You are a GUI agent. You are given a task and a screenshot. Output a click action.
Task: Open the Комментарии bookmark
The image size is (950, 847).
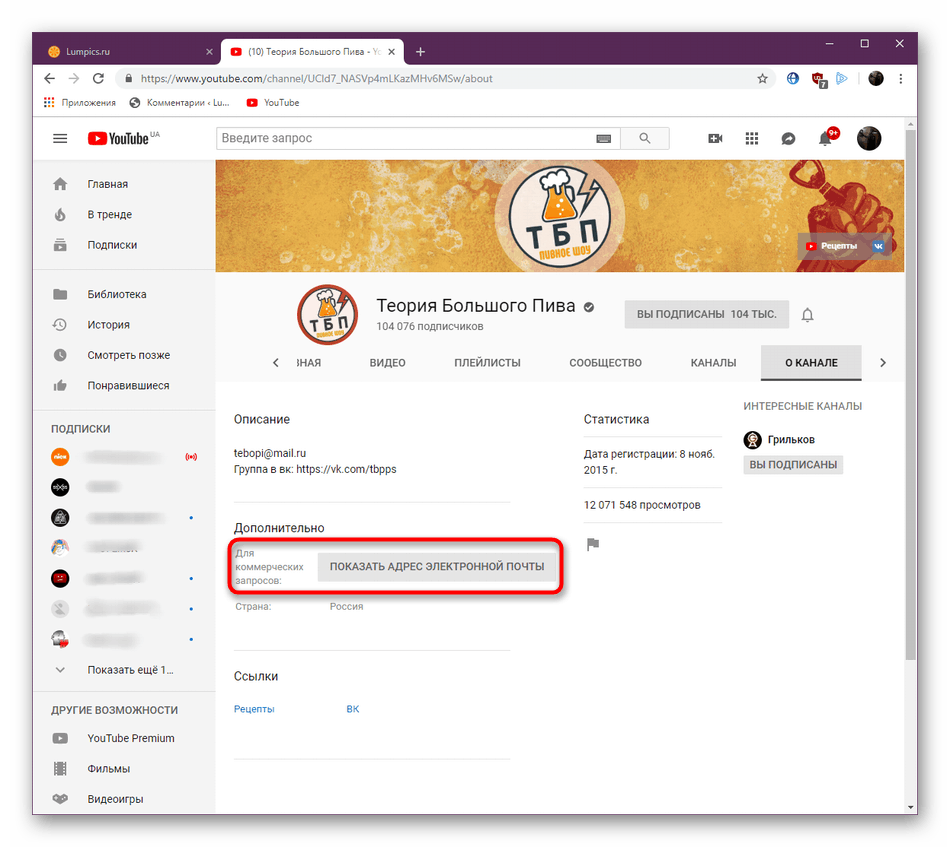pos(180,102)
